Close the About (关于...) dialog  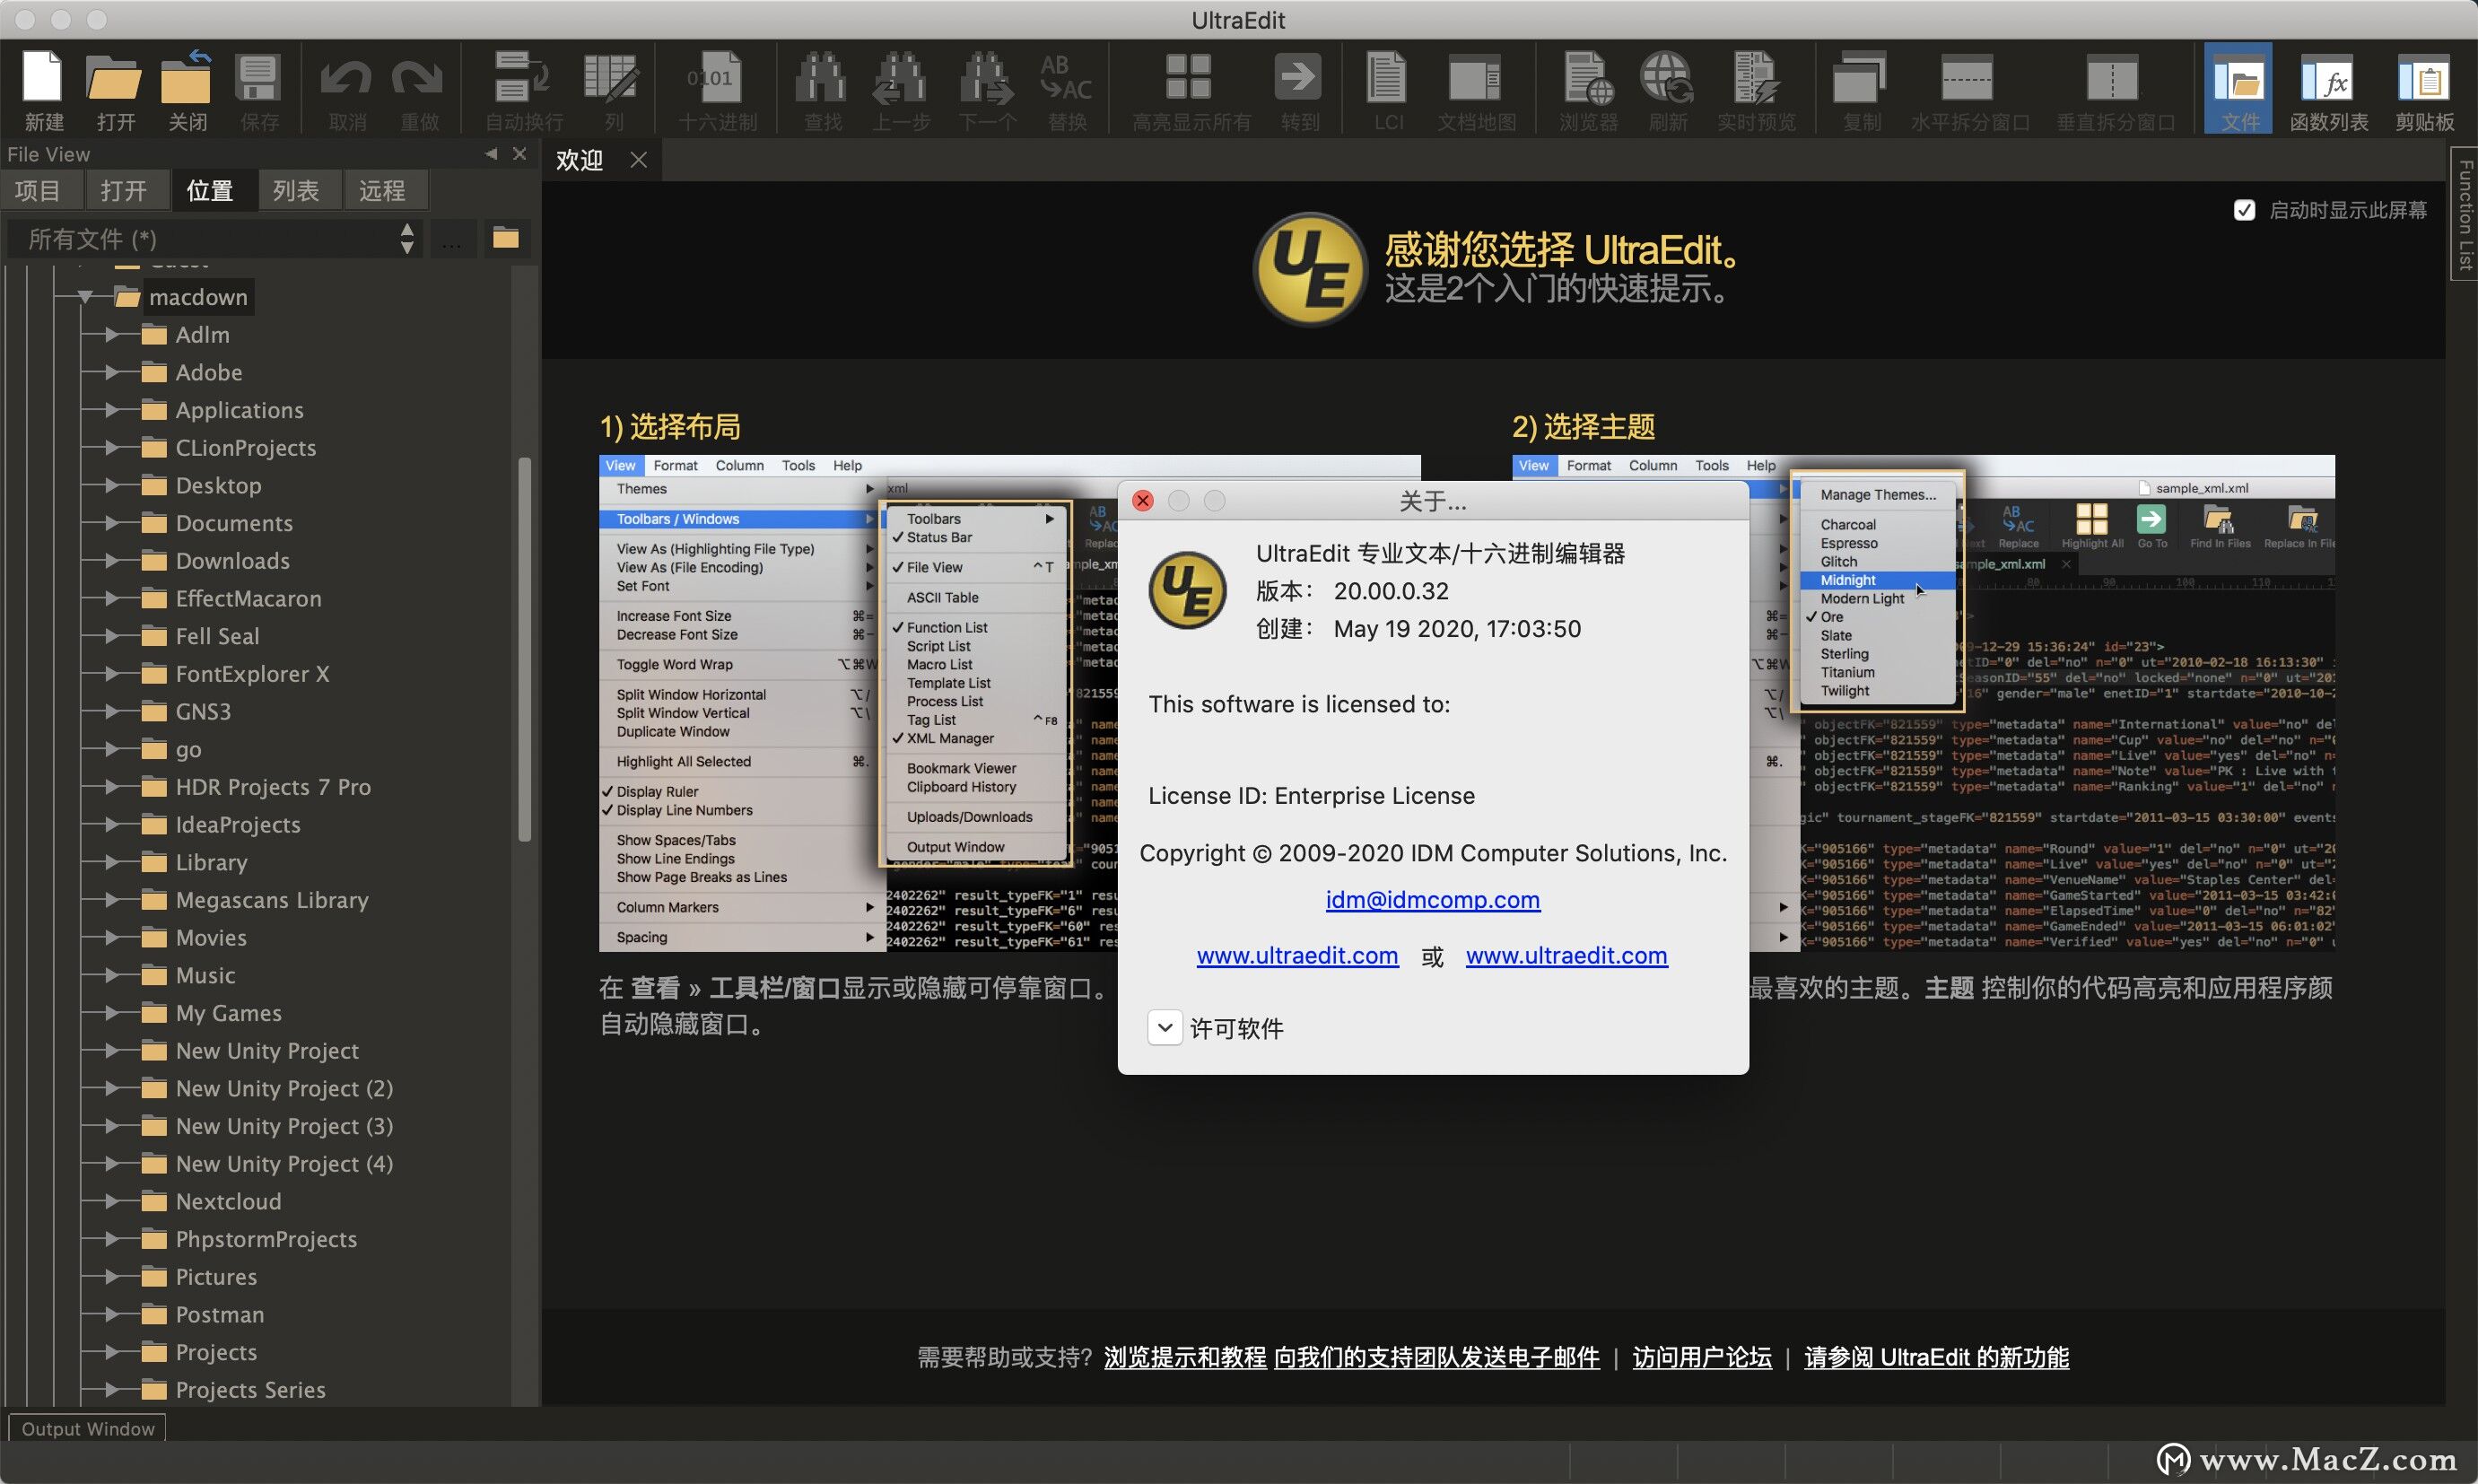pos(1143,501)
